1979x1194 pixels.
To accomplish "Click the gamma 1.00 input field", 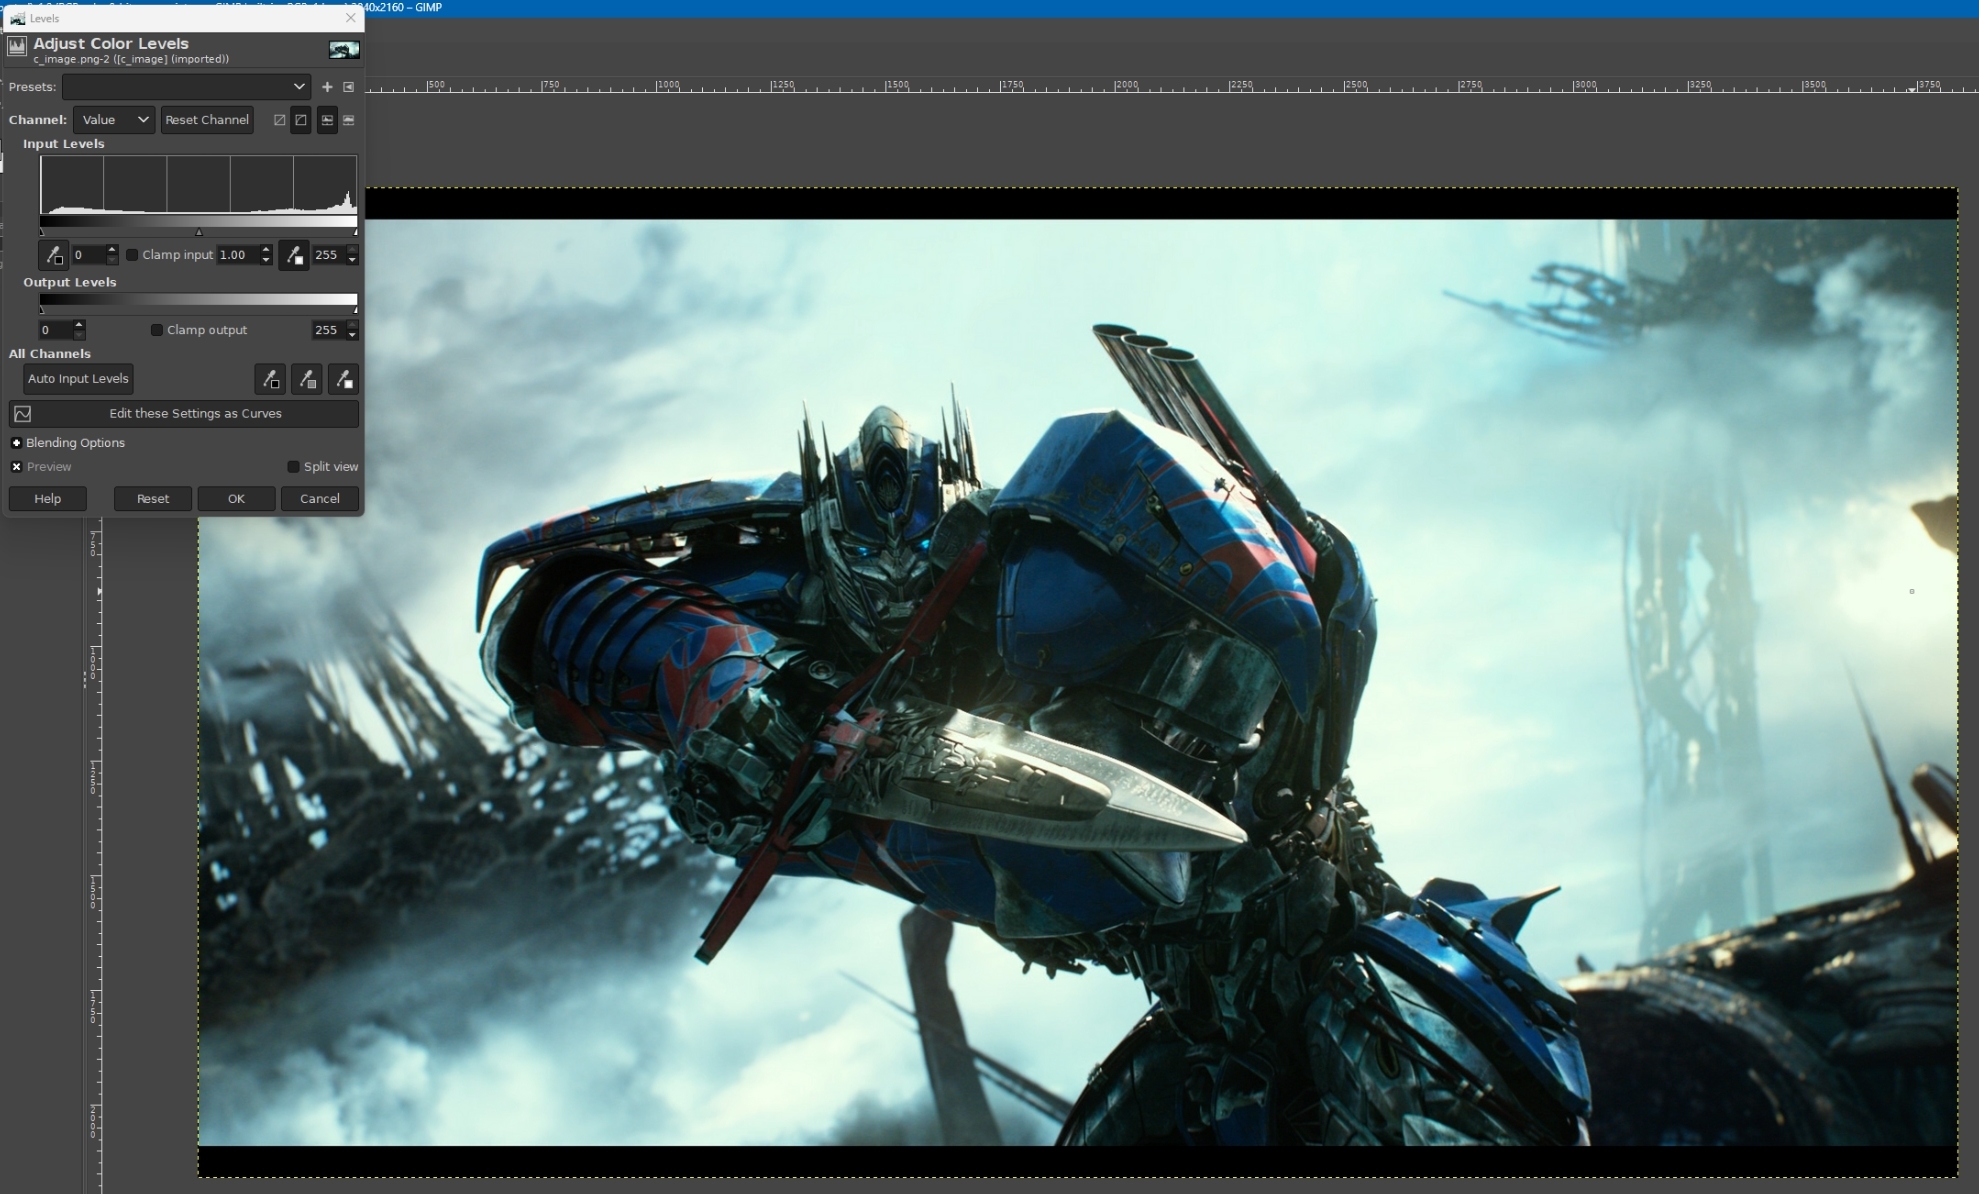I will [x=236, y=255].
